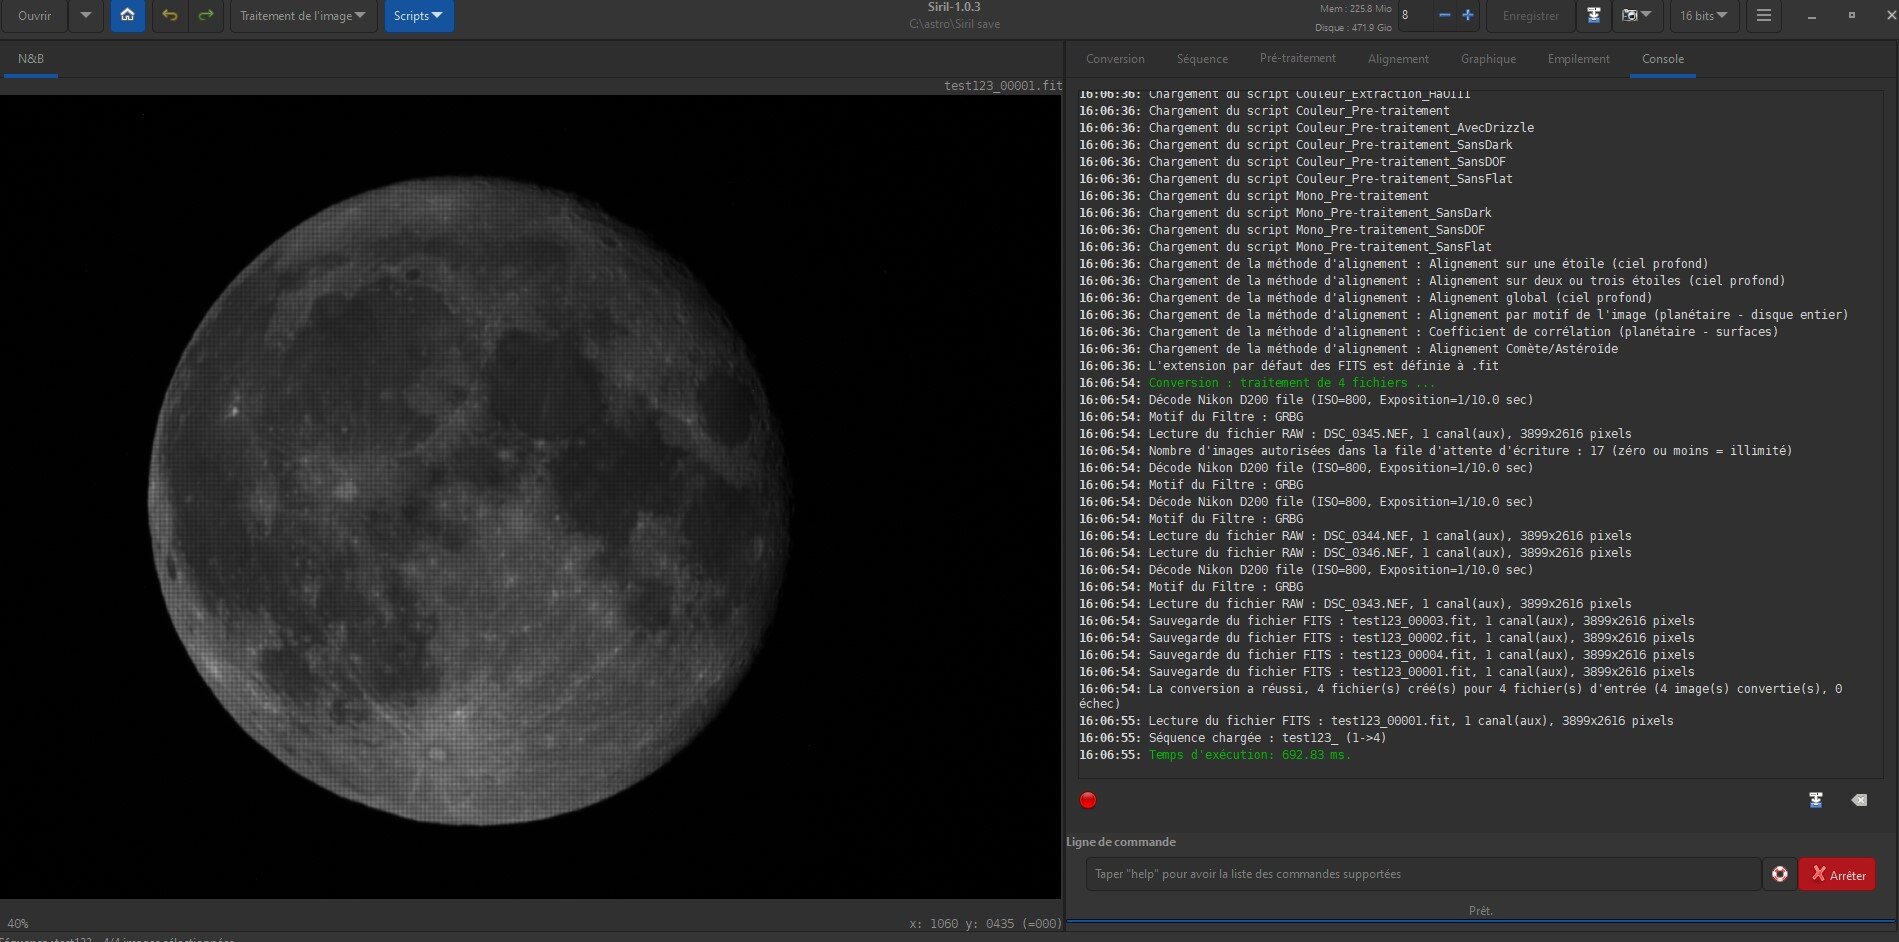Switch to the Pré-traitement tab
Viewport: 1899px width, 942px height.
(1297, 59)
